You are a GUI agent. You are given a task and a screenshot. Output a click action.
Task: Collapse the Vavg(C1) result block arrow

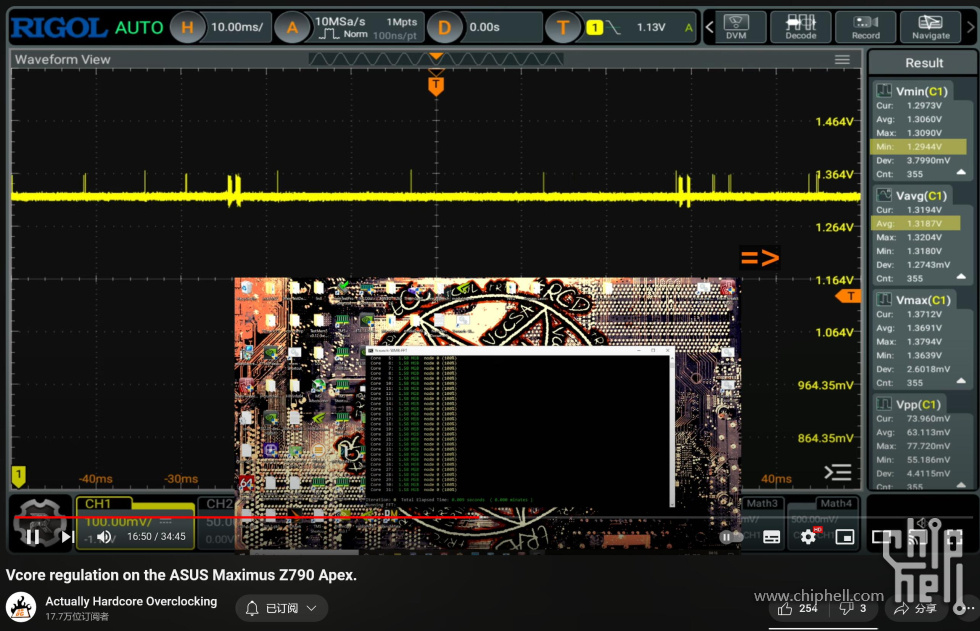(x=961, y=277)
